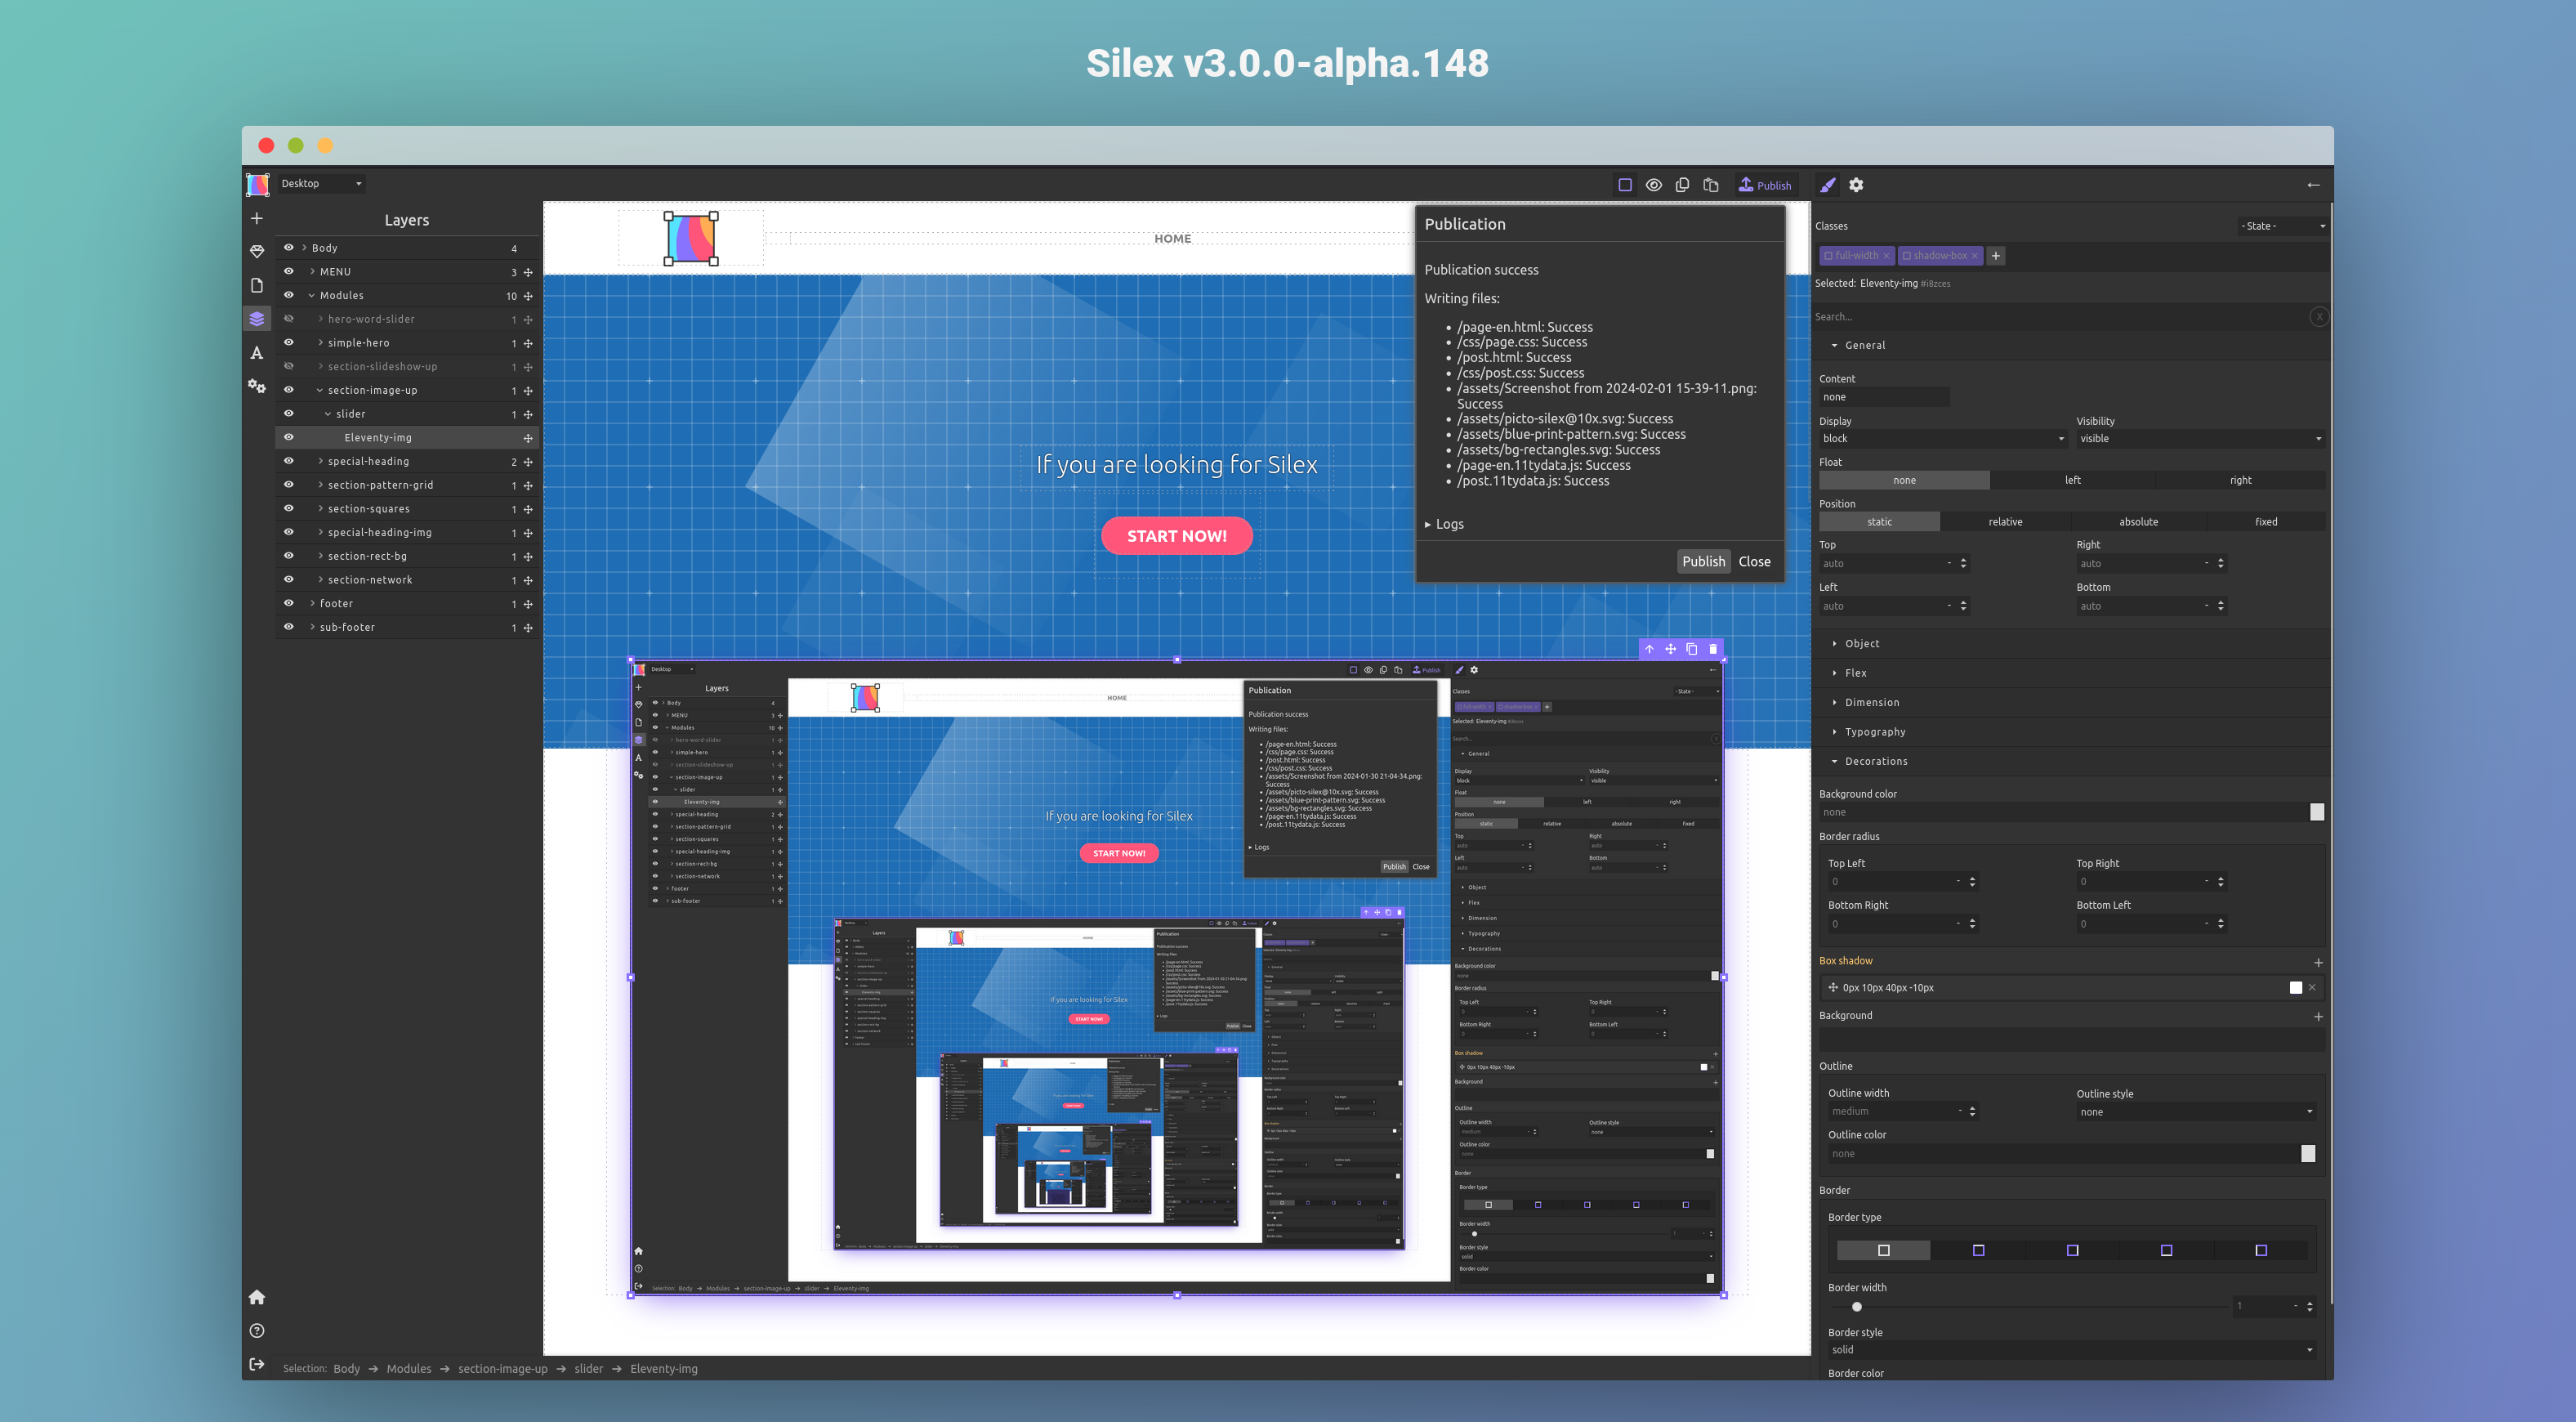The width and height of the screenshot is (2576, 1422).
Task: Click duplicate icon on canvas element toolbar
Action: tap(1692, 649)
